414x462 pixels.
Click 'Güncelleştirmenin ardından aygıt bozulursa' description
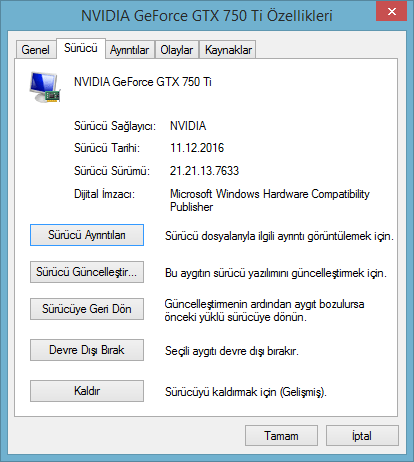click(264, 311)
